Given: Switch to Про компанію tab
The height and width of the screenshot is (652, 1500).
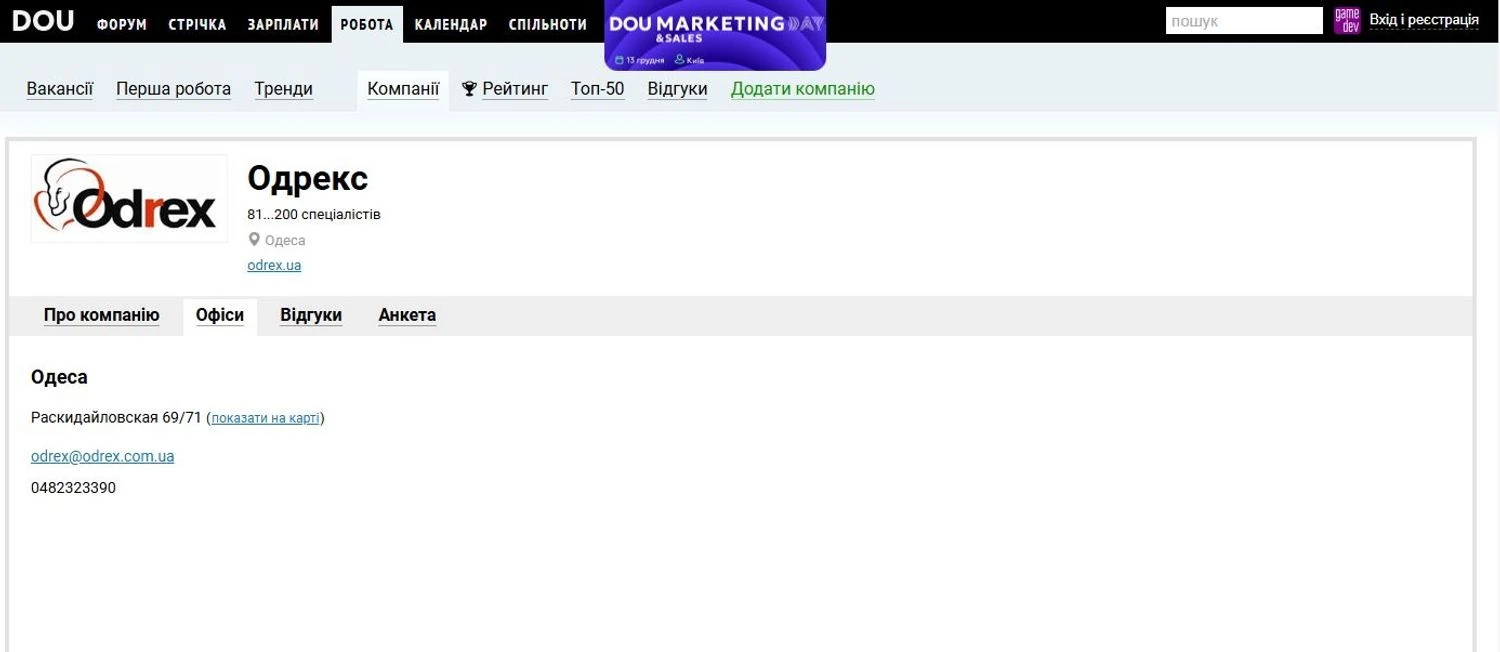Looking at the screenshot, I should [101, 315].
